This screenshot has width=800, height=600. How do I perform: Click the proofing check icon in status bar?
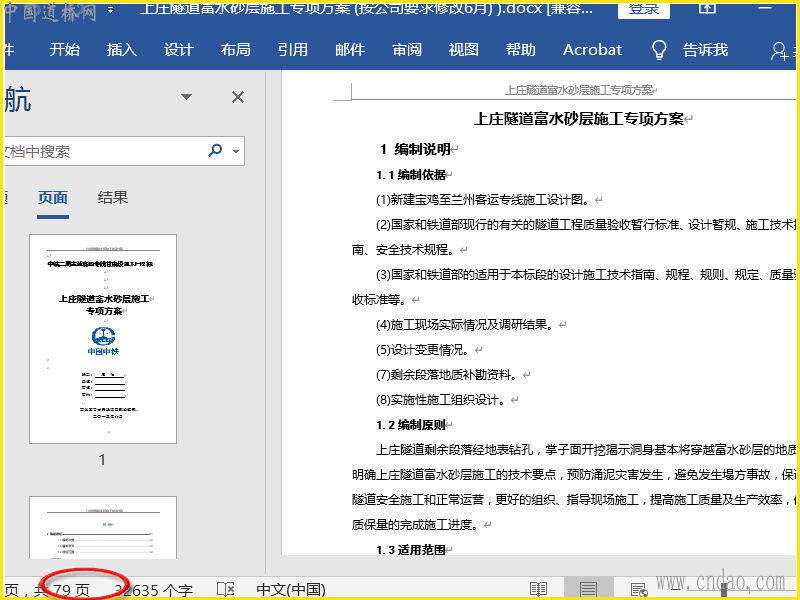[226, 590]
